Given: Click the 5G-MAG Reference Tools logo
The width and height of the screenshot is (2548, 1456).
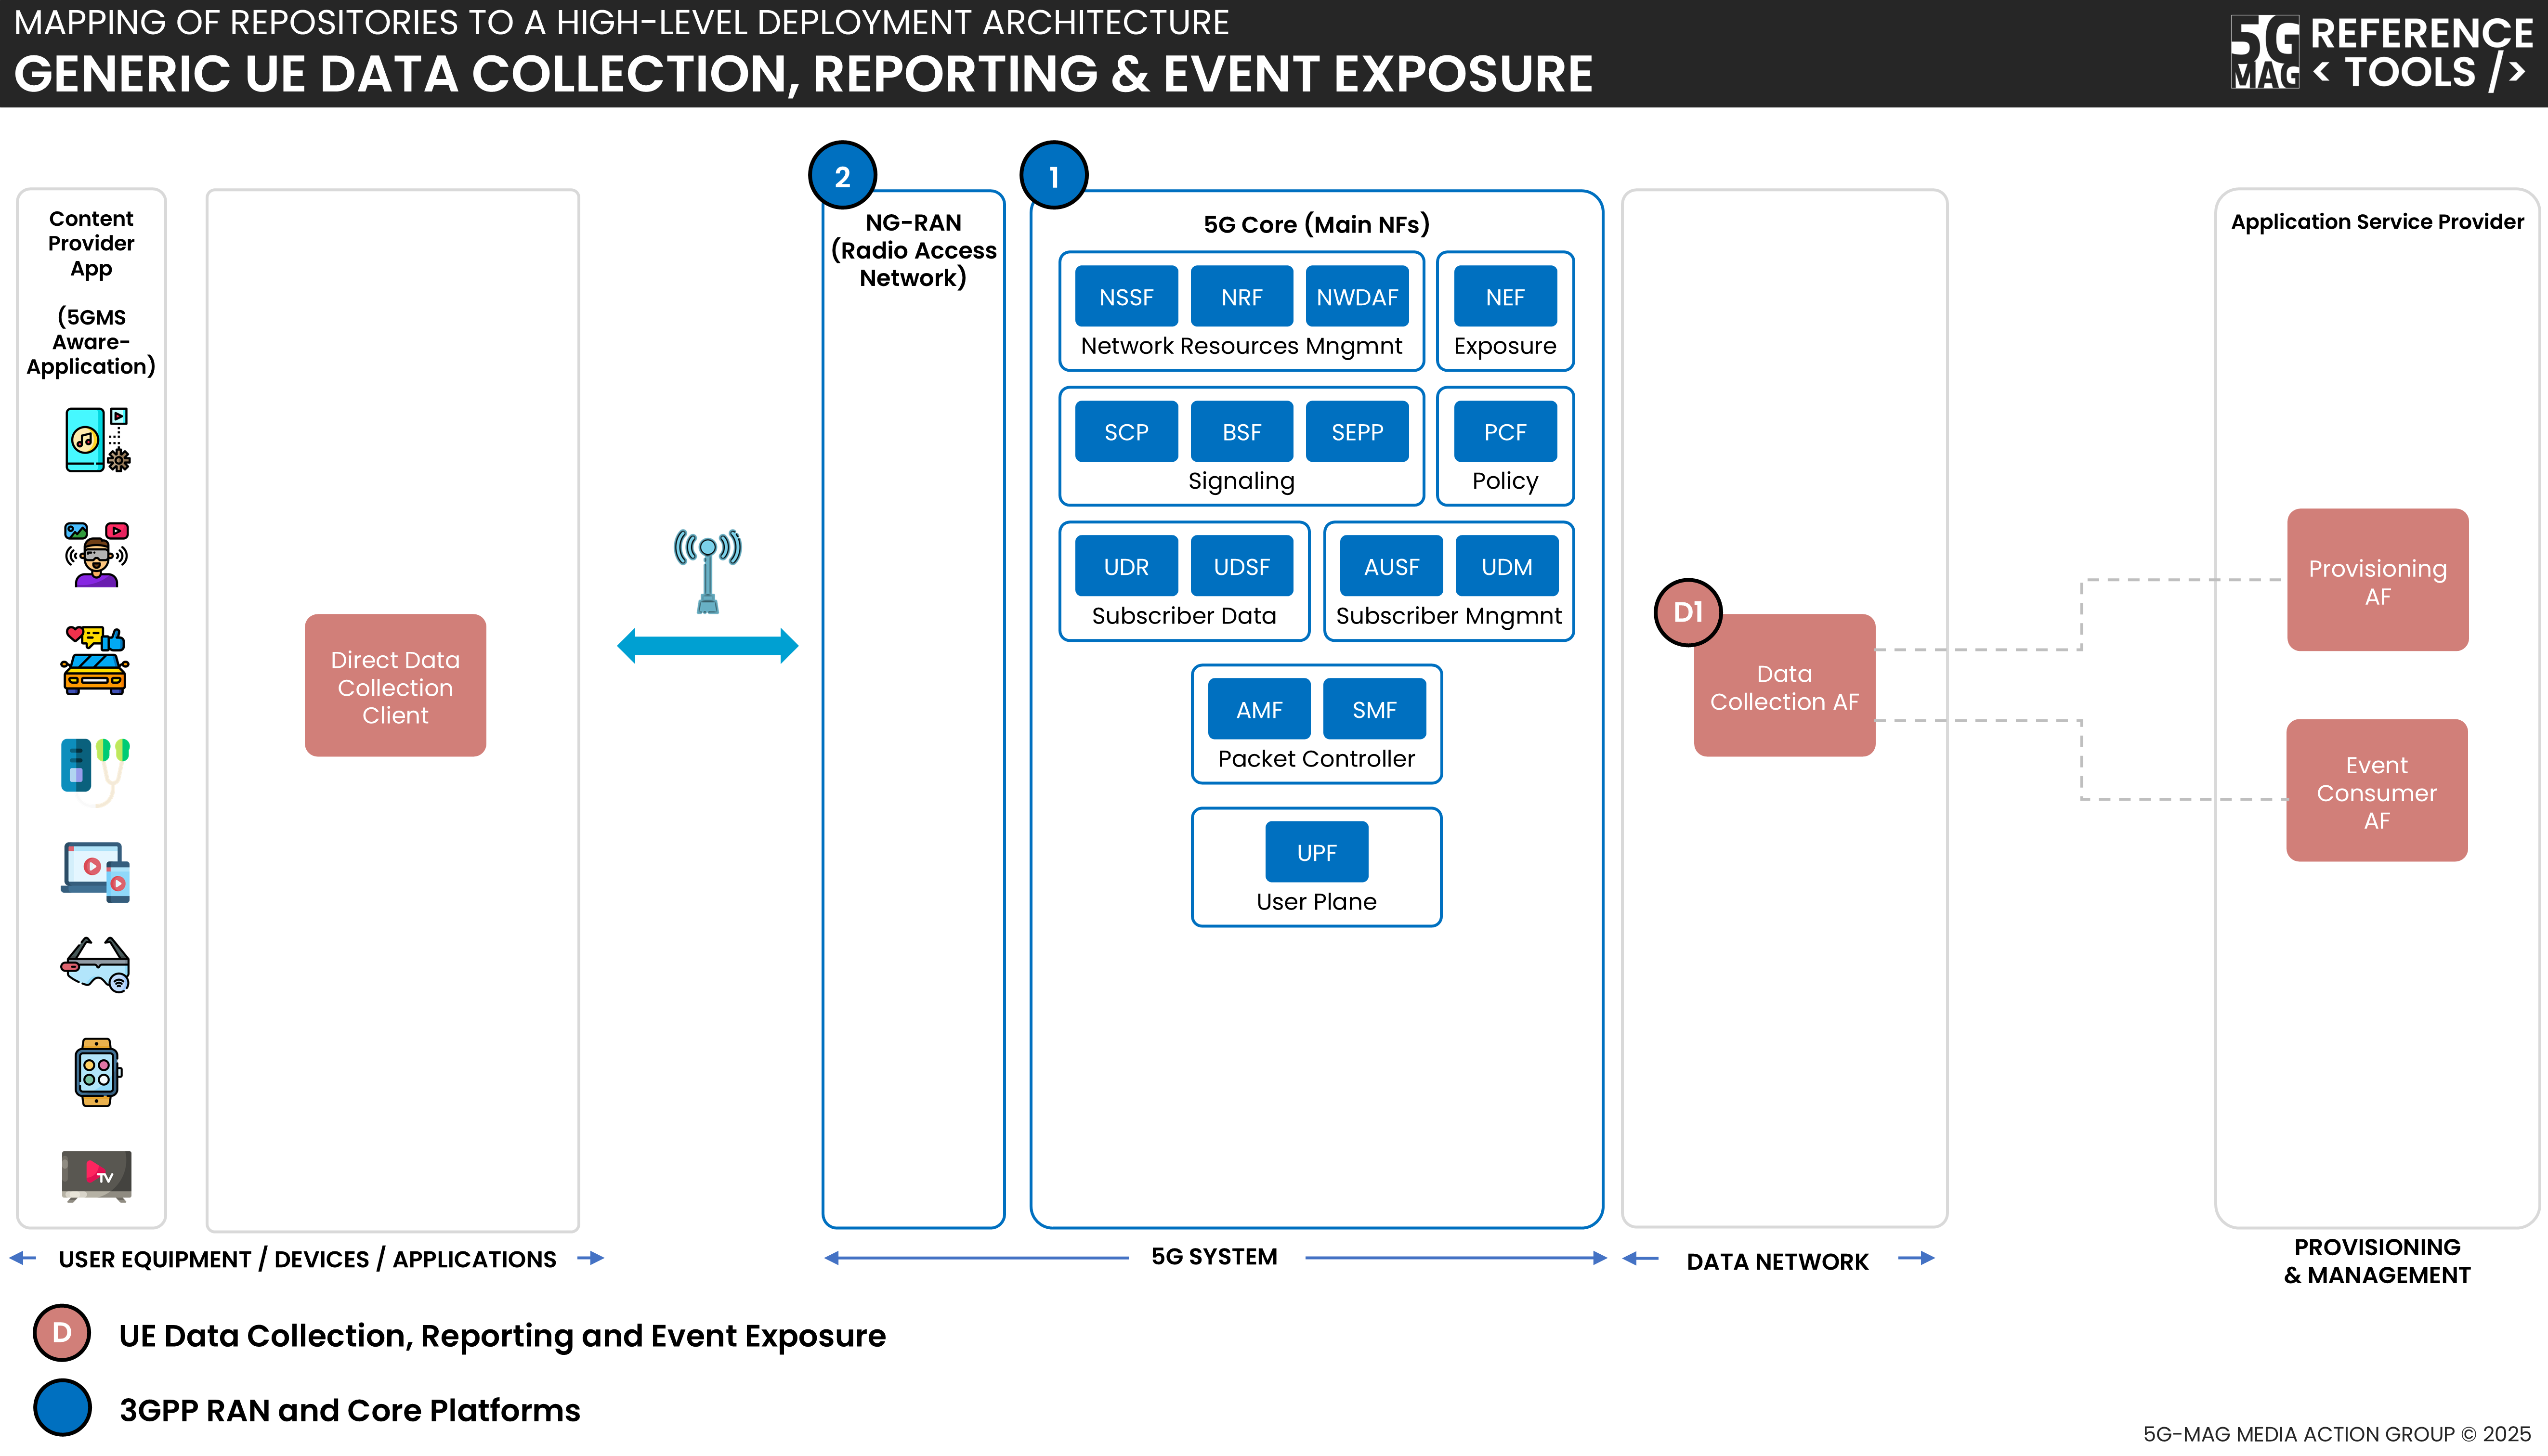Looking at the screenshot, I should click(2381, 53).
